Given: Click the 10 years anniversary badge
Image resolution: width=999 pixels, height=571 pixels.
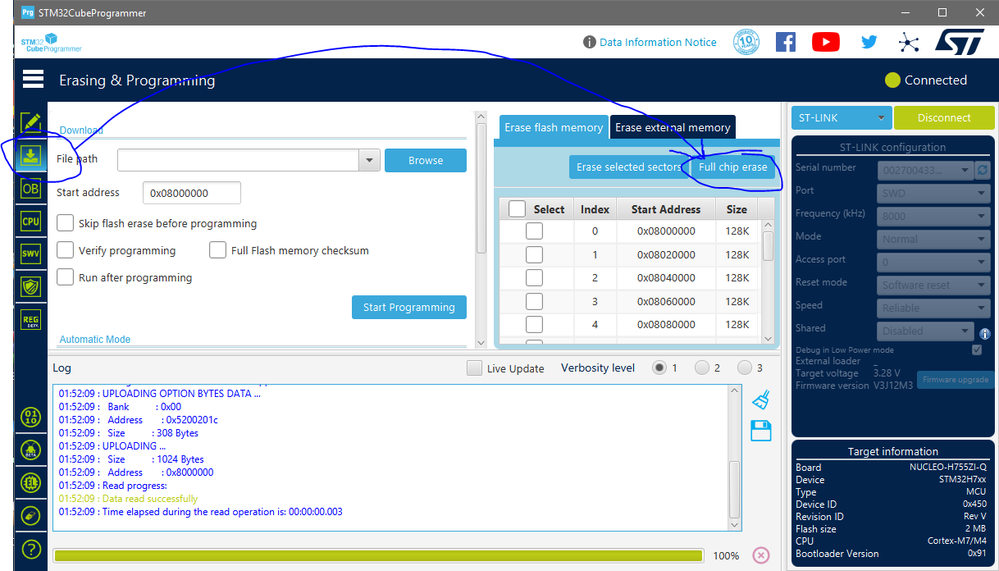Looking at the screenshot, I should point(746,42).
